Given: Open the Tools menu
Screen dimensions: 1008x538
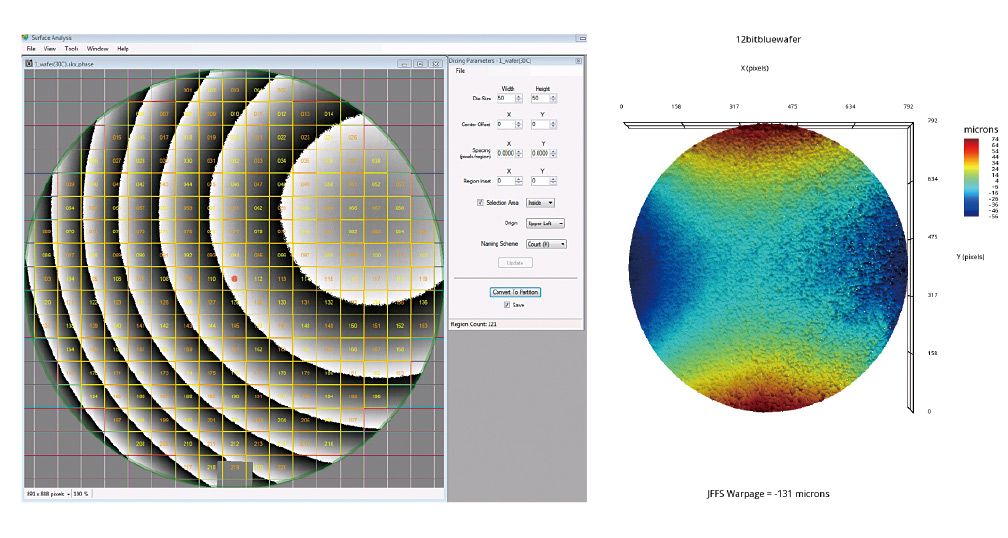Looking at the screenshot, I should [x=71, y=49].
